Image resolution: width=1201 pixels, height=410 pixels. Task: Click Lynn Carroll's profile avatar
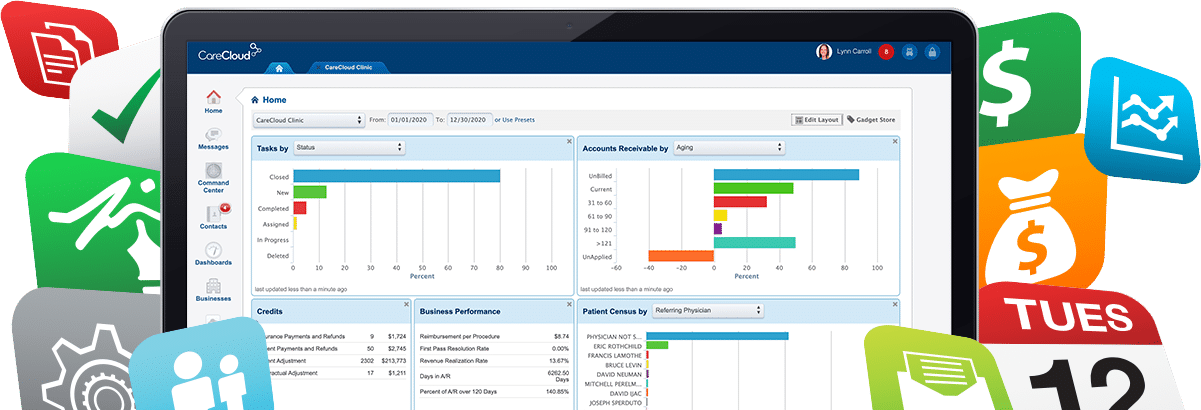[823, 52]
